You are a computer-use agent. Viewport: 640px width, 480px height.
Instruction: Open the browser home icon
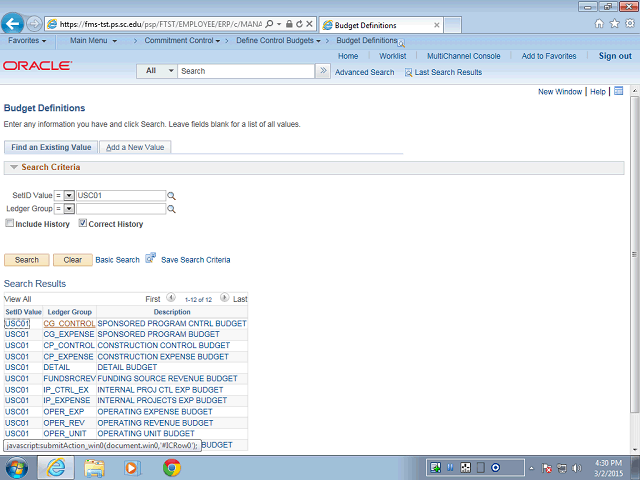click(x=599, y=24)
